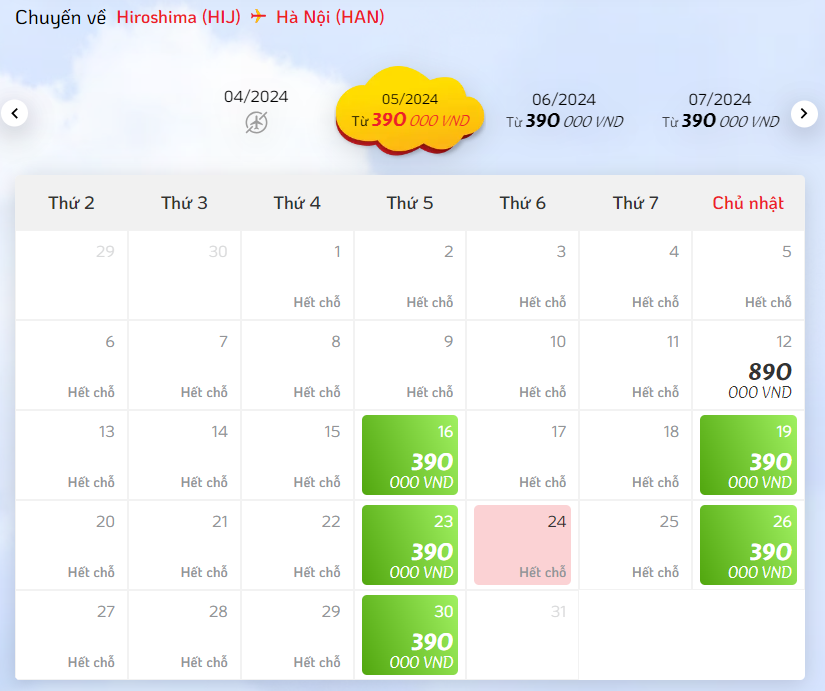Choose May 30 fare 390 000 VND
The width and height of the screenshot is (825, 691).
pos(410,635)
